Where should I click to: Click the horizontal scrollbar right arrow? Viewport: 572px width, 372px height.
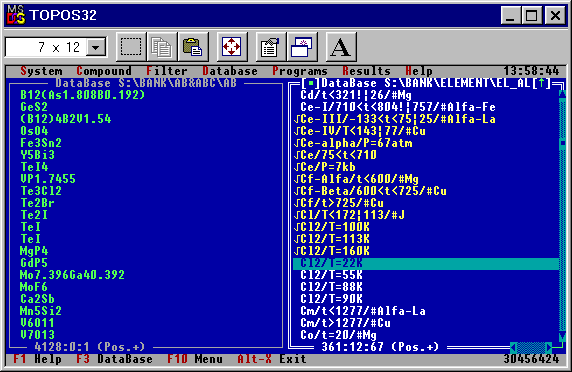(549, 347)
